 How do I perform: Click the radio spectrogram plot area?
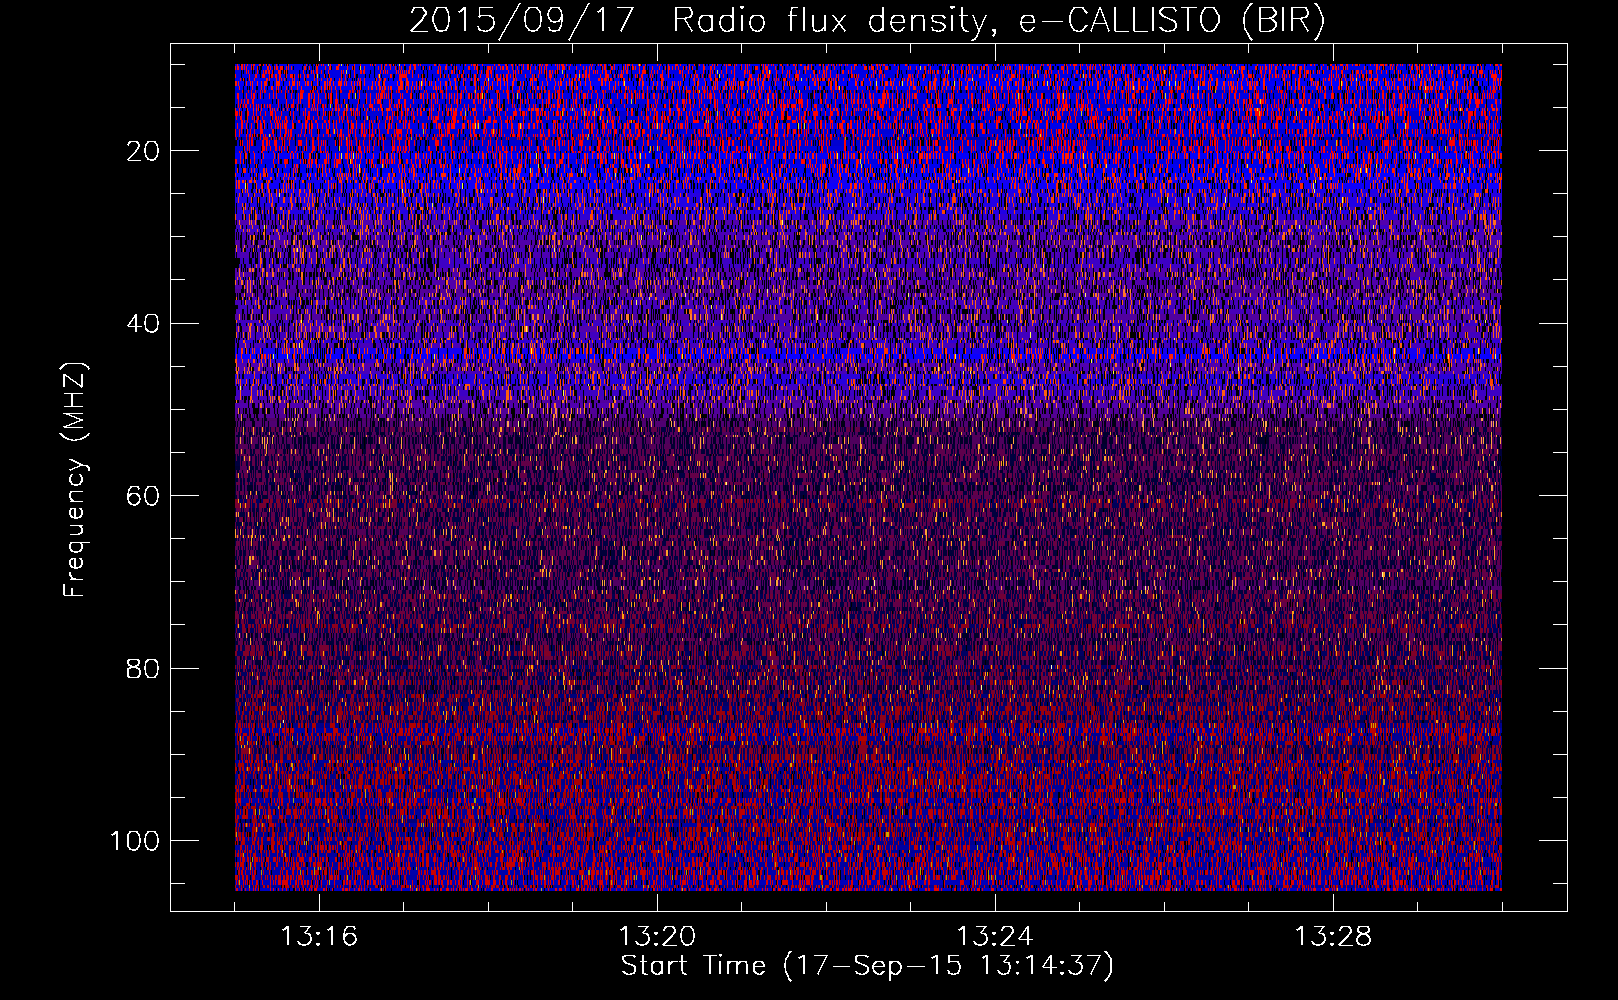(868, 477)
